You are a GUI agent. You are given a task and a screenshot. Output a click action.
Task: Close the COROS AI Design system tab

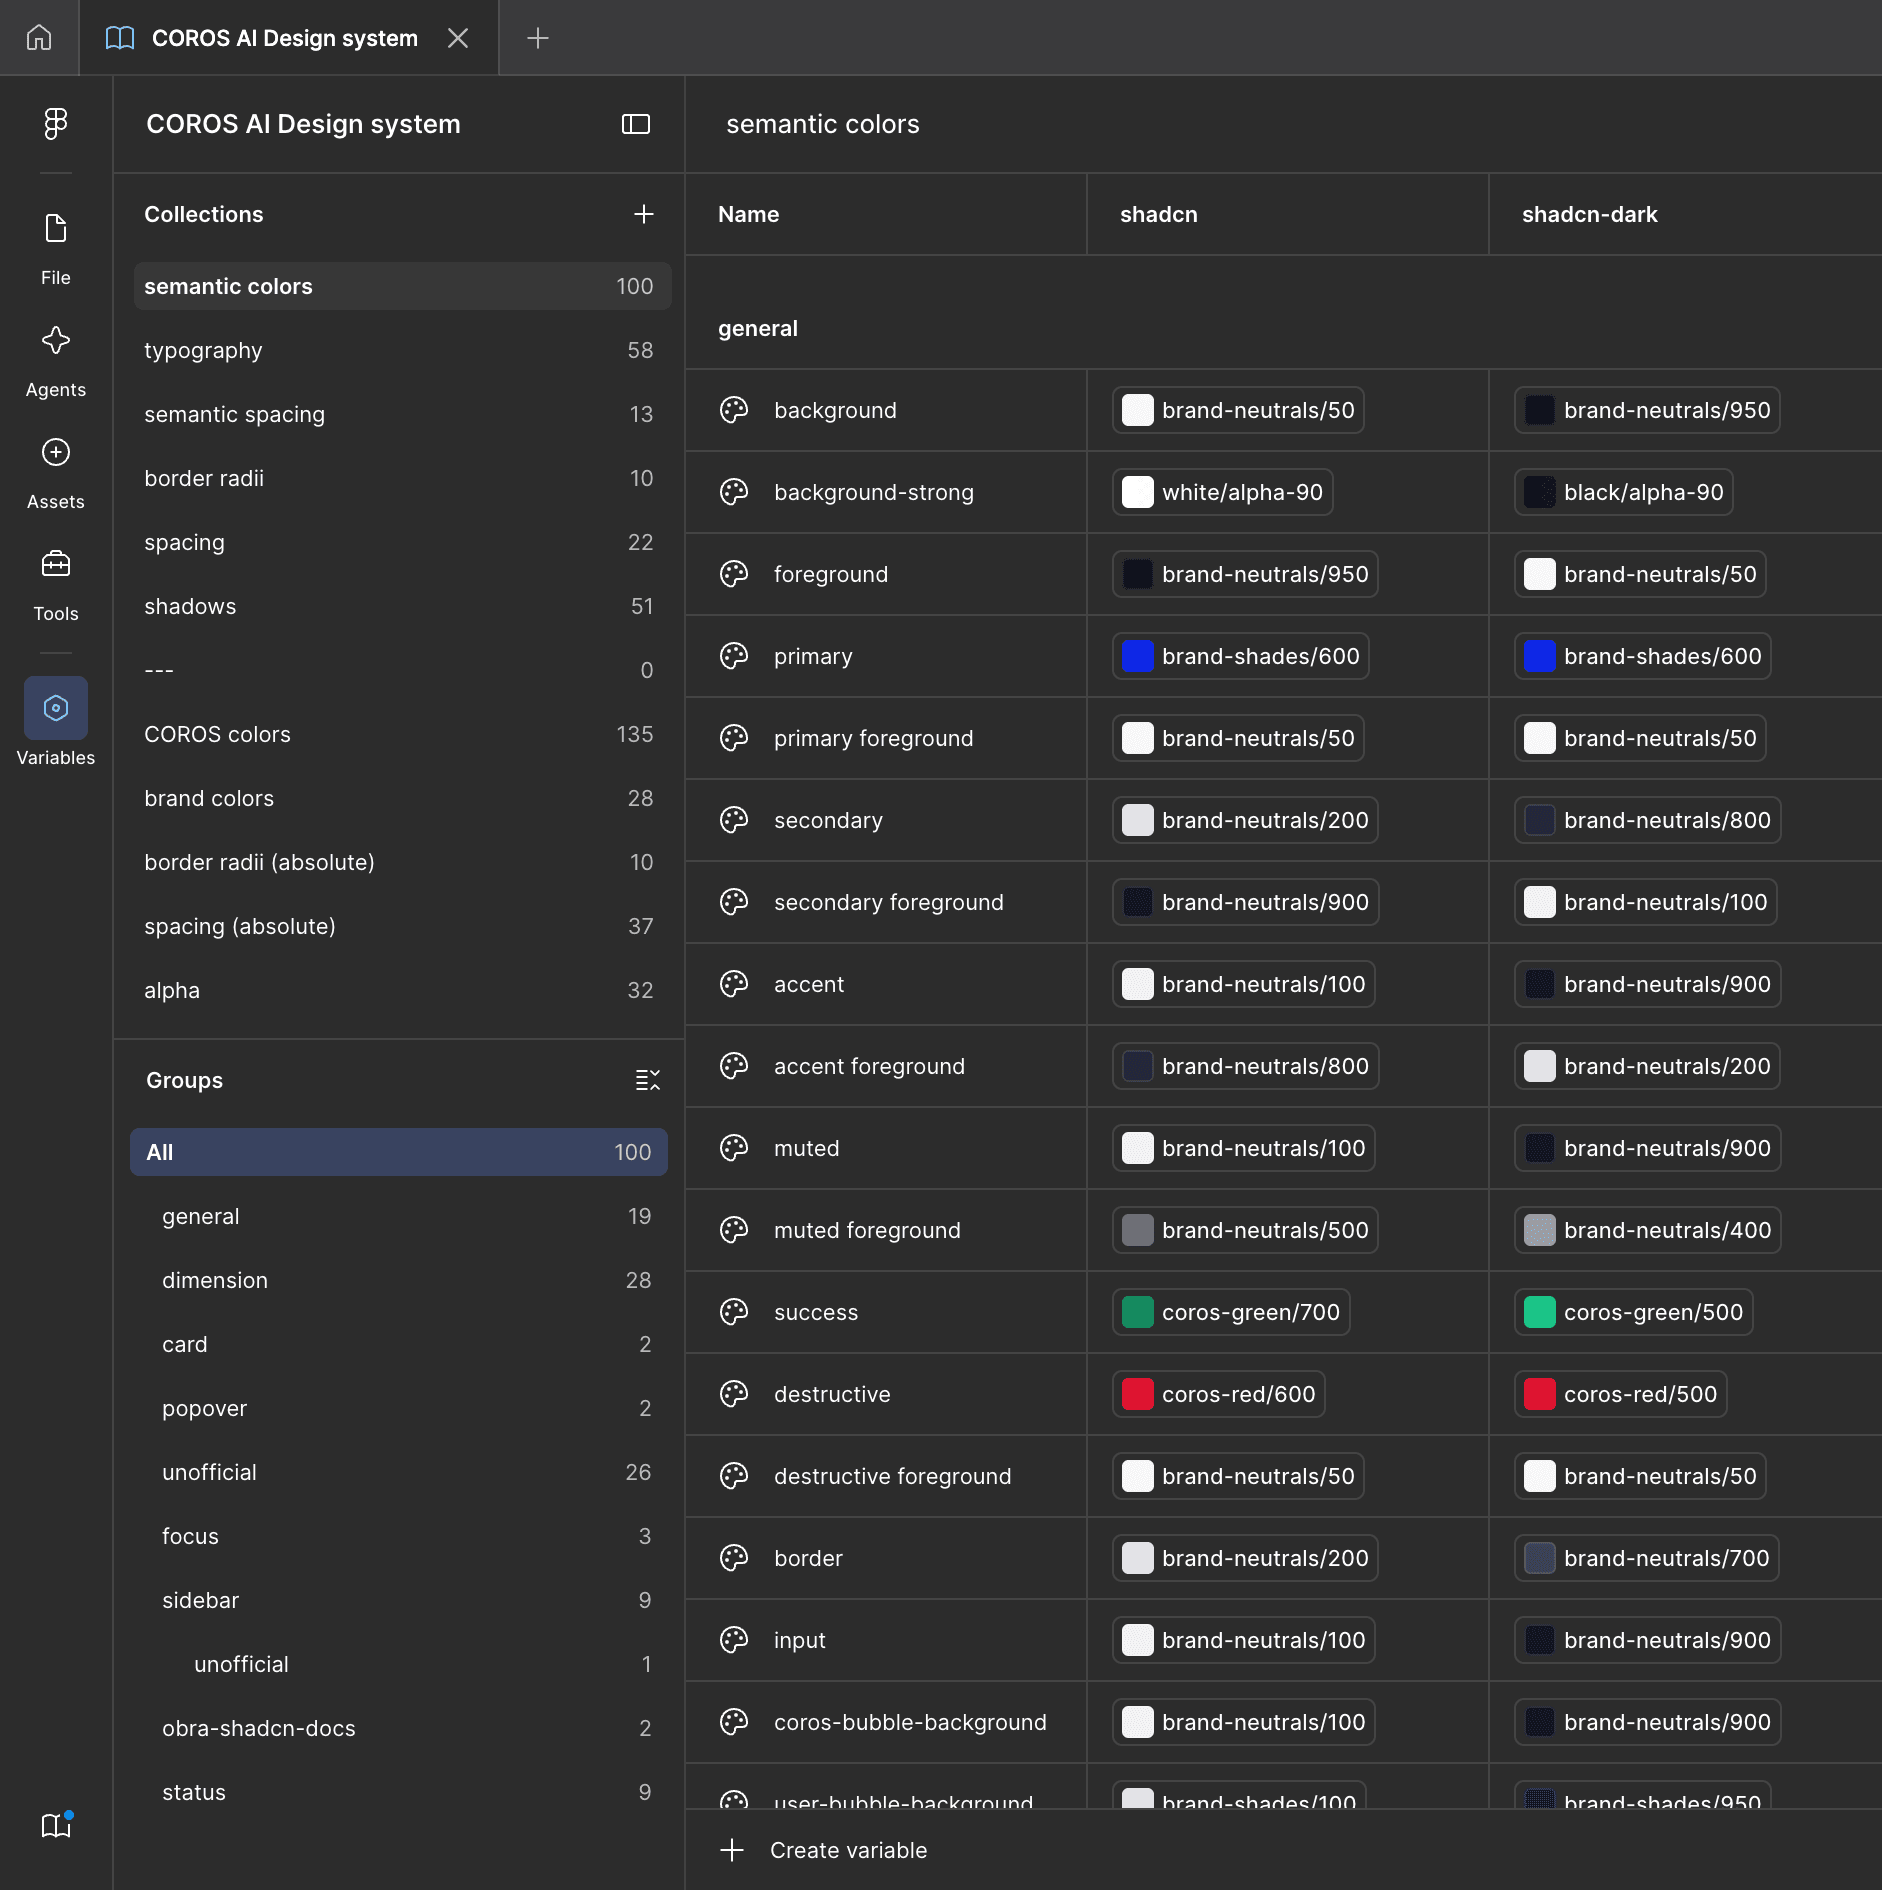(458, 38)
